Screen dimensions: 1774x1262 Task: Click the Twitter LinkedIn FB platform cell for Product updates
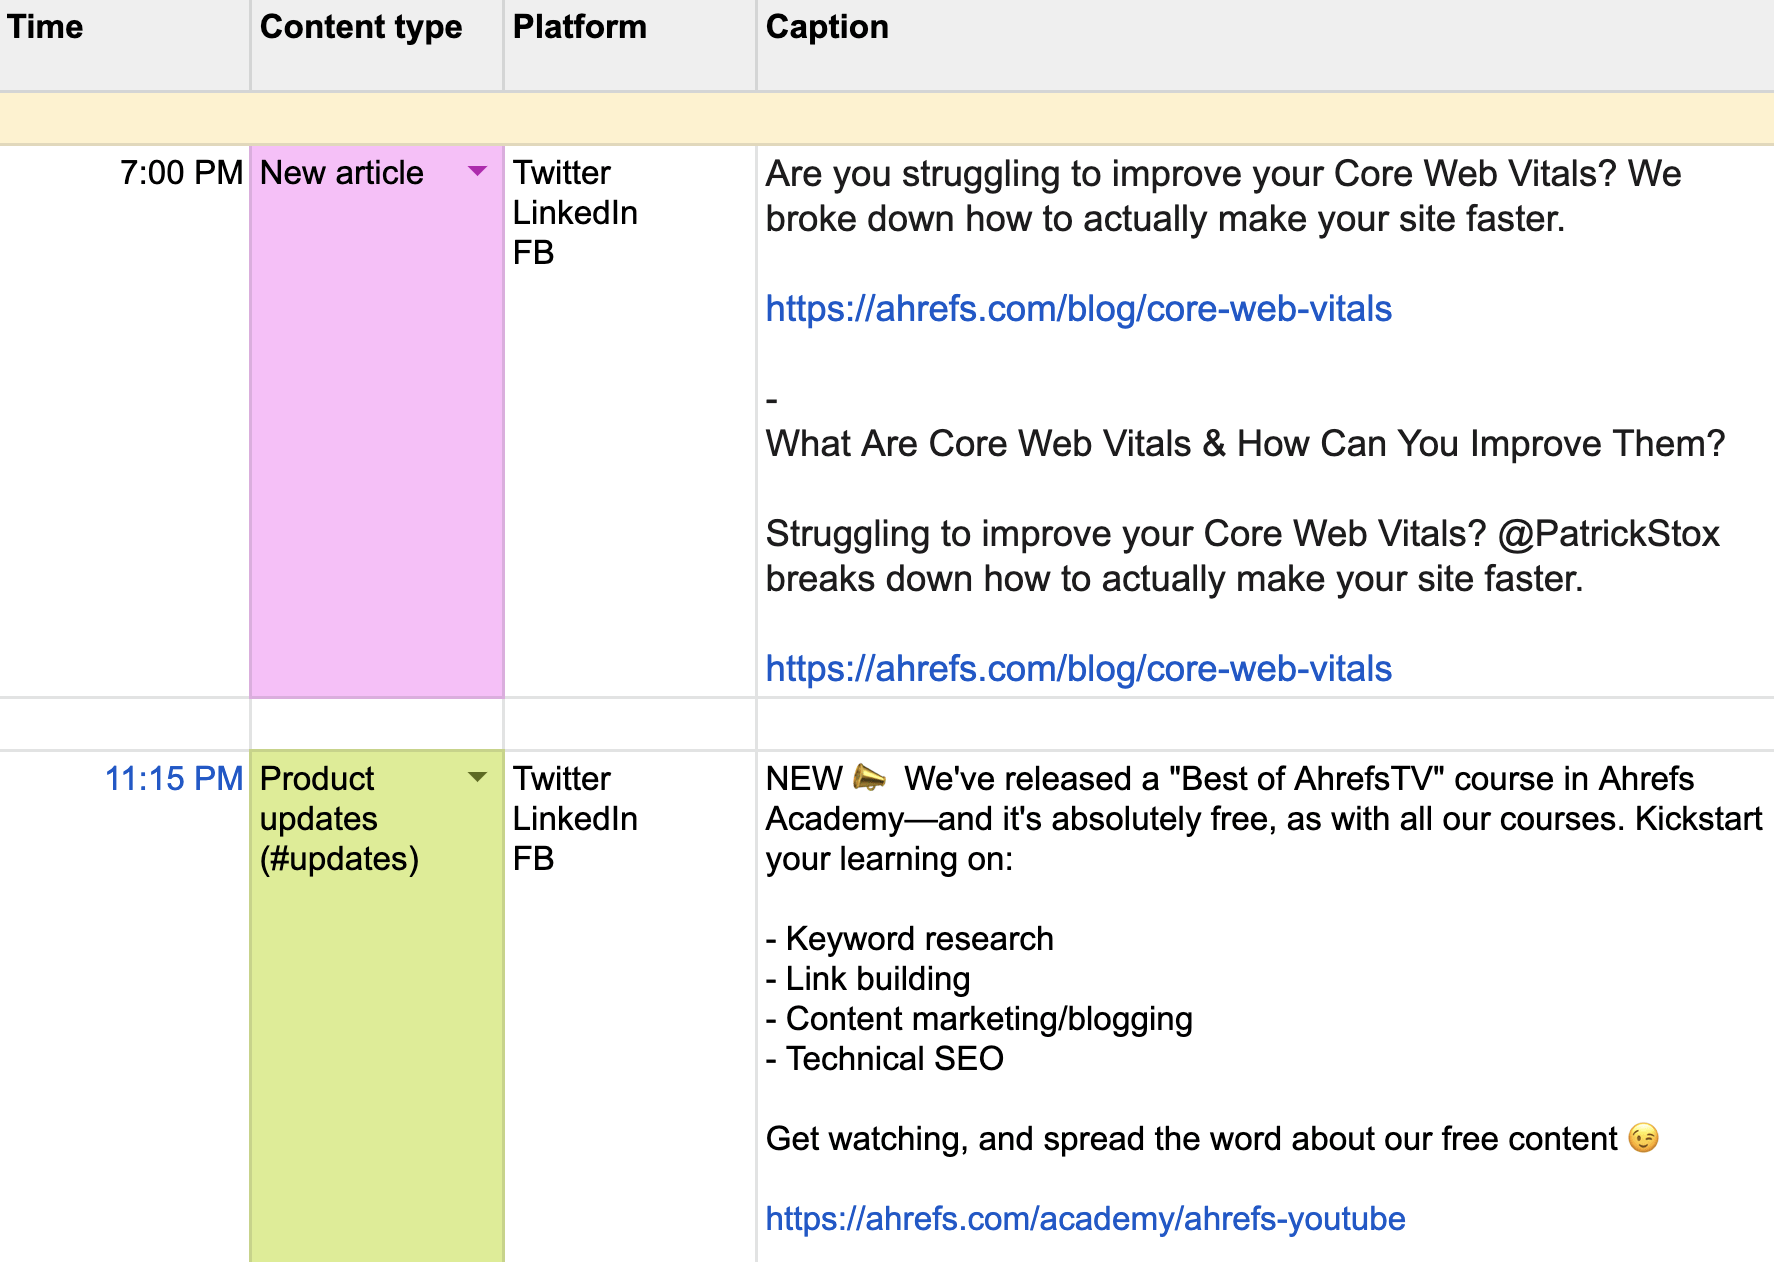575,818
